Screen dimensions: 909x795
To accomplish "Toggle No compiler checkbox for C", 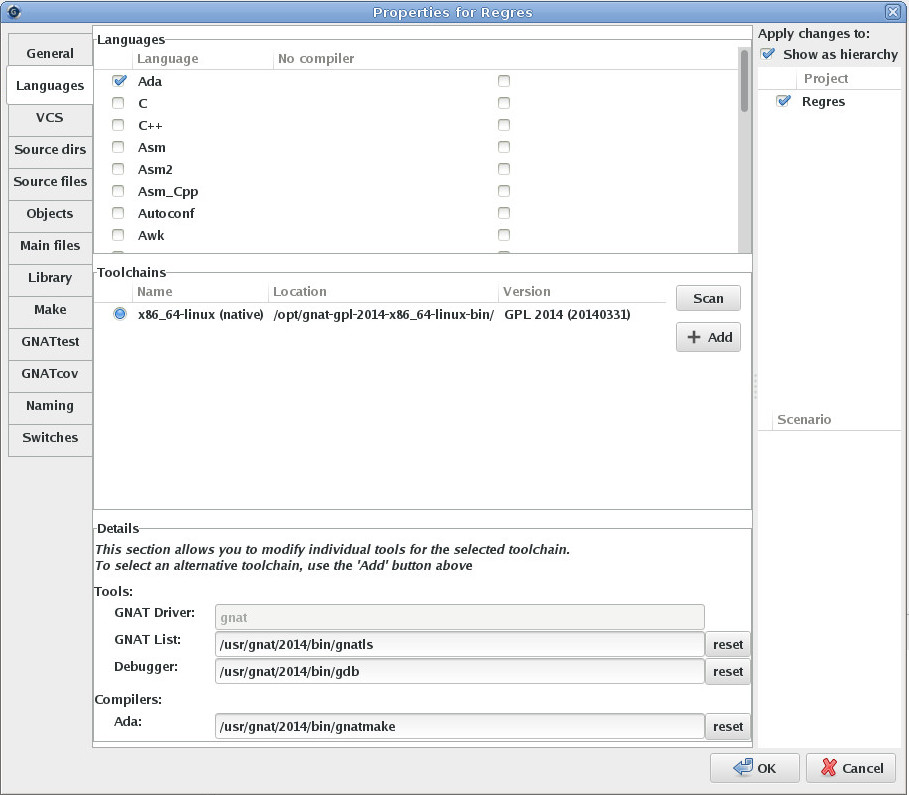I will pos(504,103).
